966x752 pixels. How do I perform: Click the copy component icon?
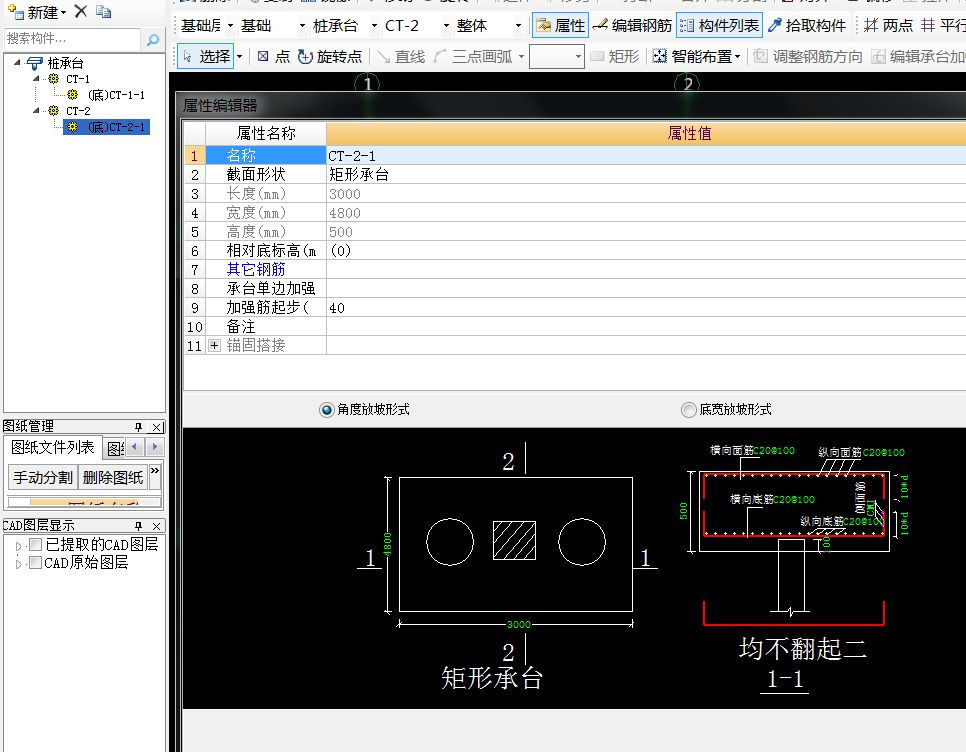click(x=104, y=12)
